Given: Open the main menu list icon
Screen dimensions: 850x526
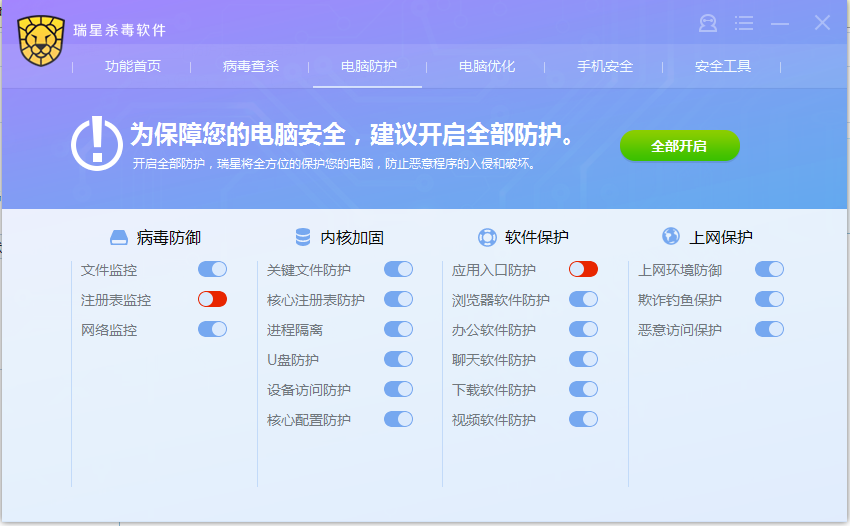Looking at the screenshot, I should coord(744,23).
